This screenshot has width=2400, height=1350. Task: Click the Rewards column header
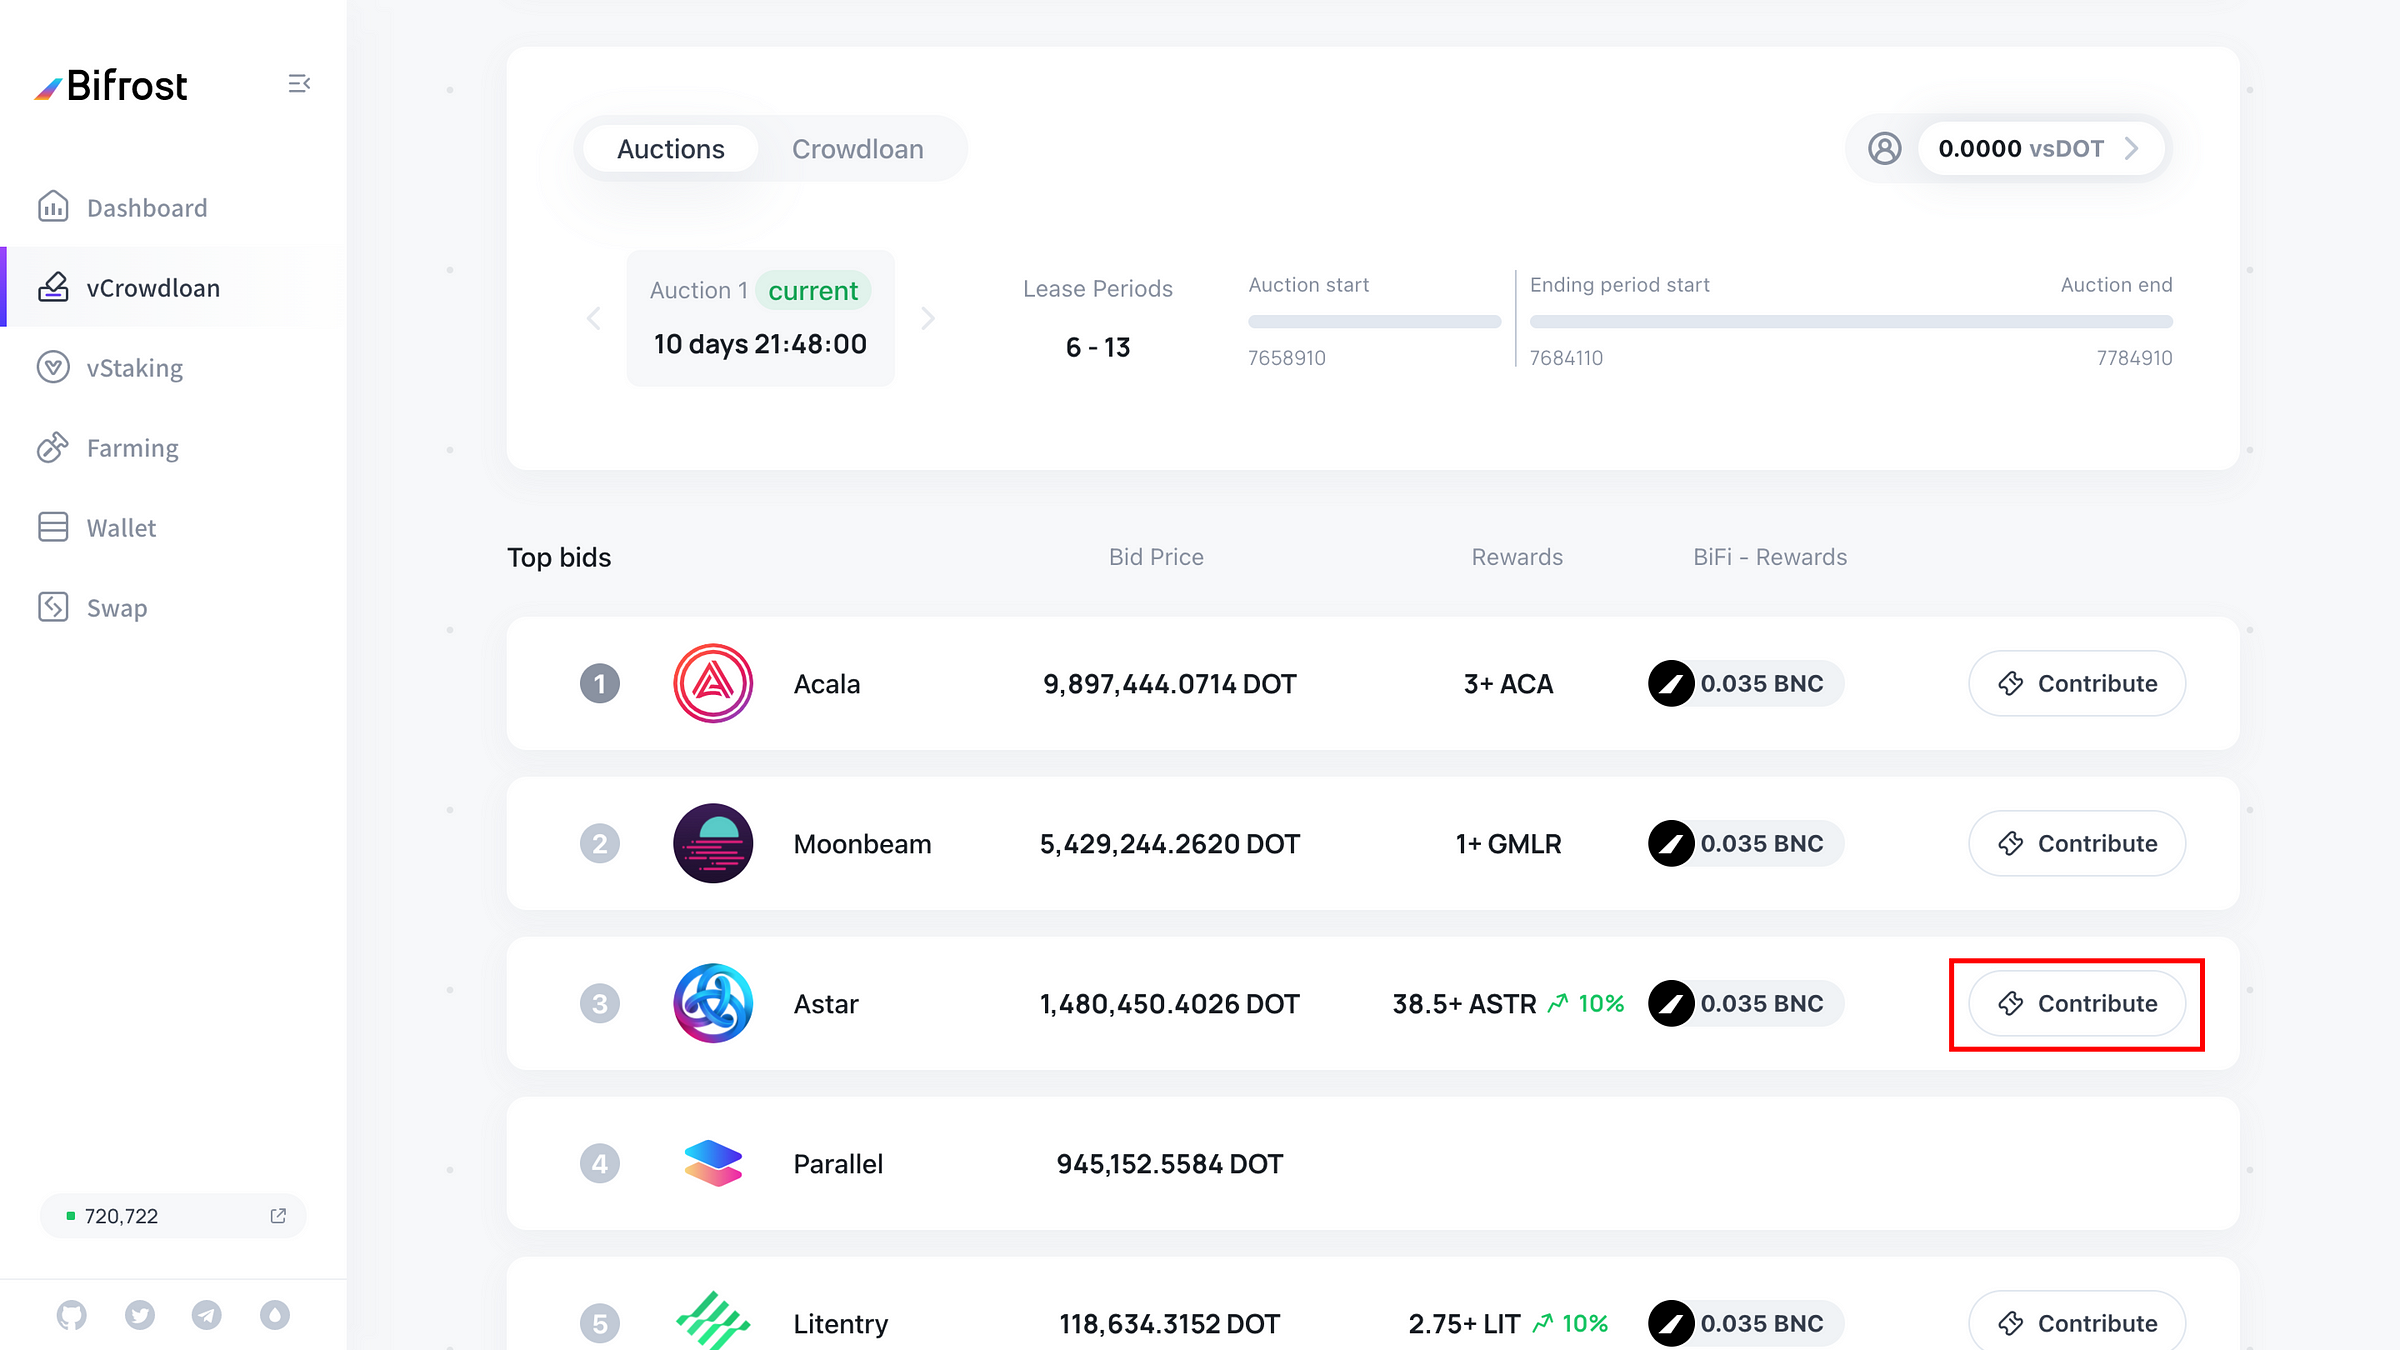(1517, 556)
